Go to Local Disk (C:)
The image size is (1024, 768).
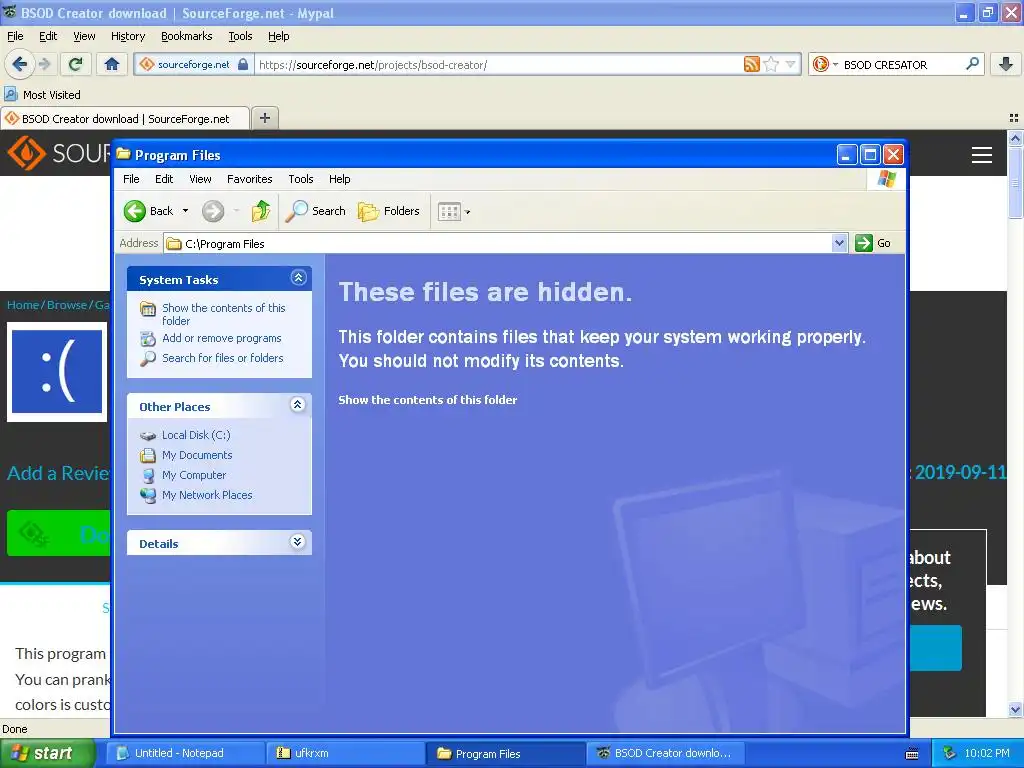tap(196, 435)
